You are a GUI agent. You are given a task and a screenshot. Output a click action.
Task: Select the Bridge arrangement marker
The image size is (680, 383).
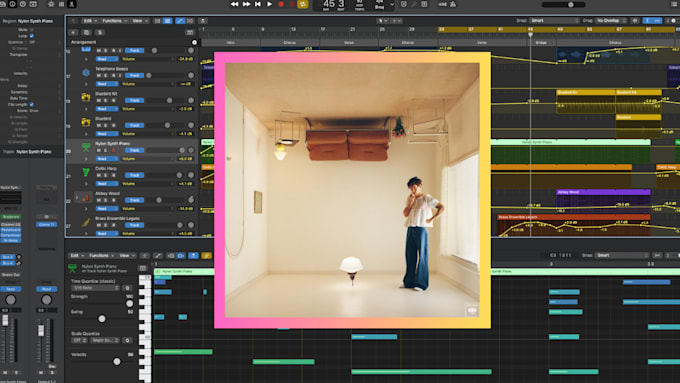[x=541, y=43]
